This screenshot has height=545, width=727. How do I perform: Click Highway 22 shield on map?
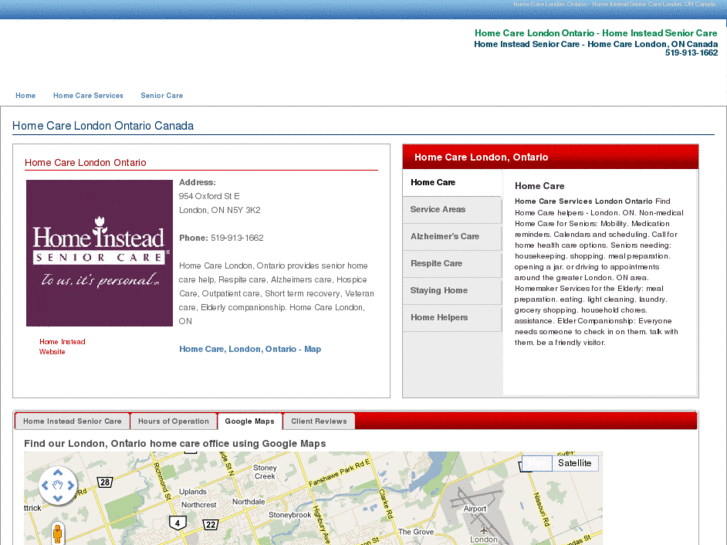tap(210, 525)
